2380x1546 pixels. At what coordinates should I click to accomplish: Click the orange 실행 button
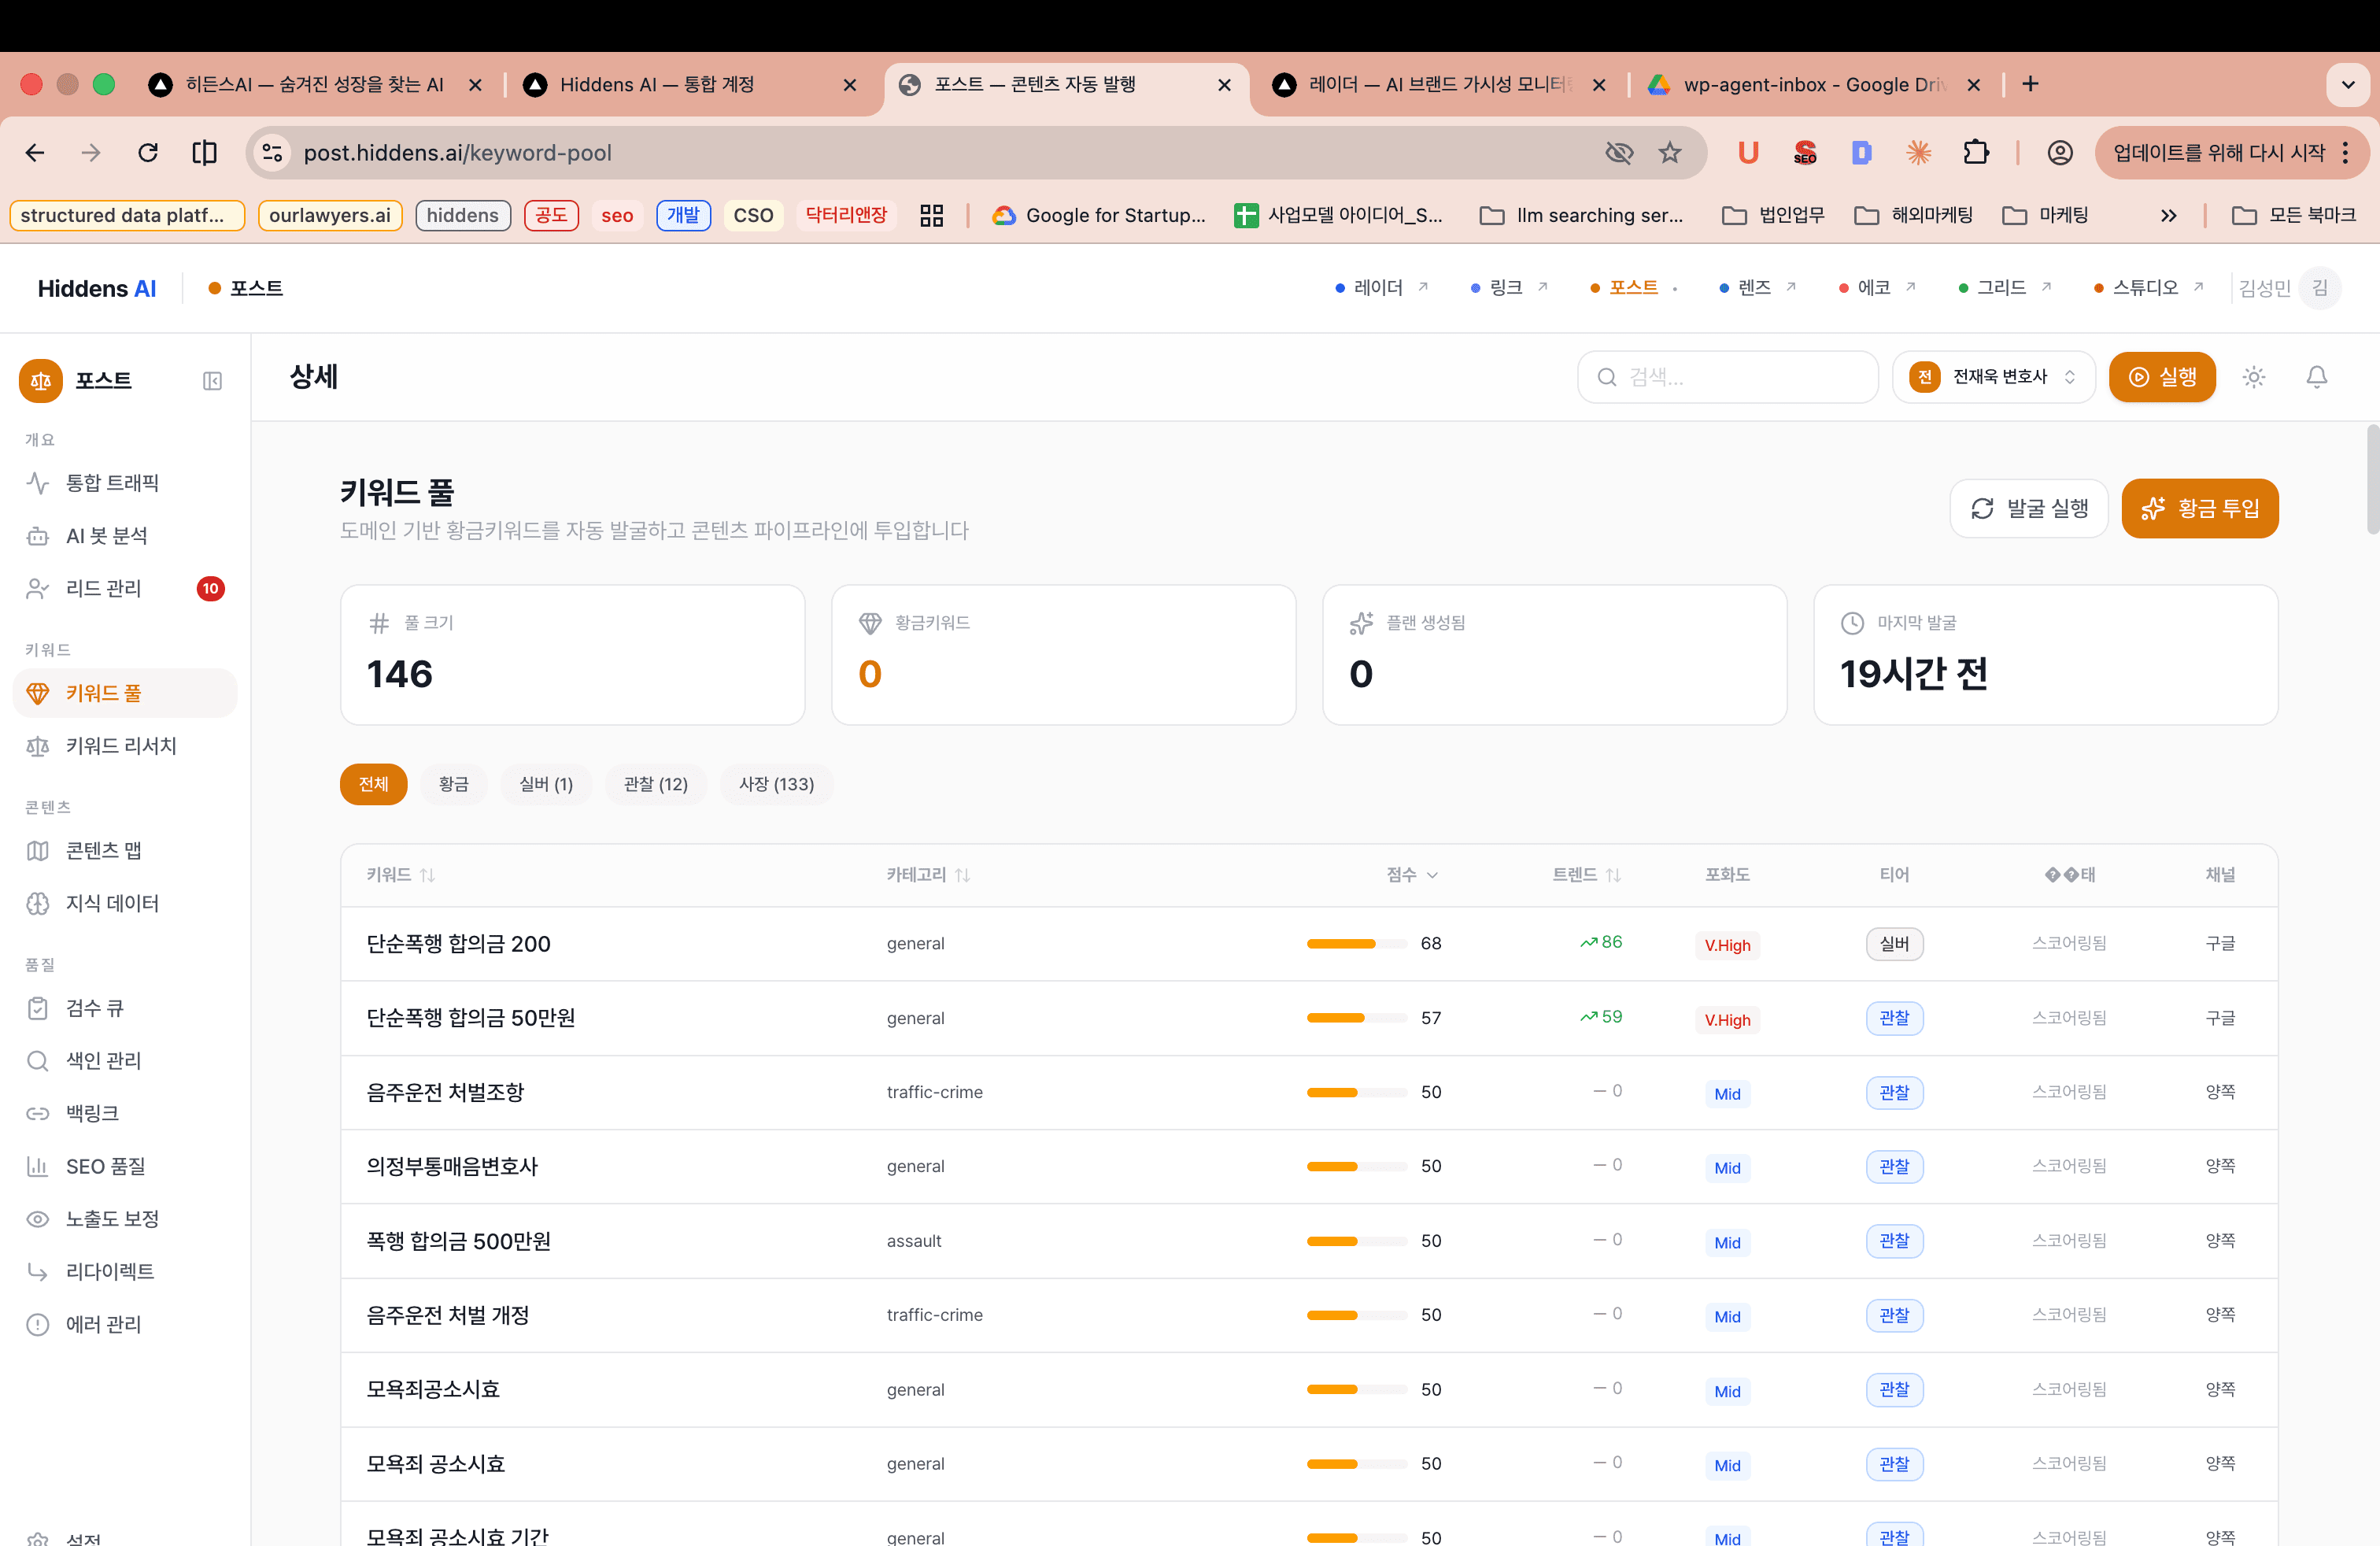(x=2162, y=377)
